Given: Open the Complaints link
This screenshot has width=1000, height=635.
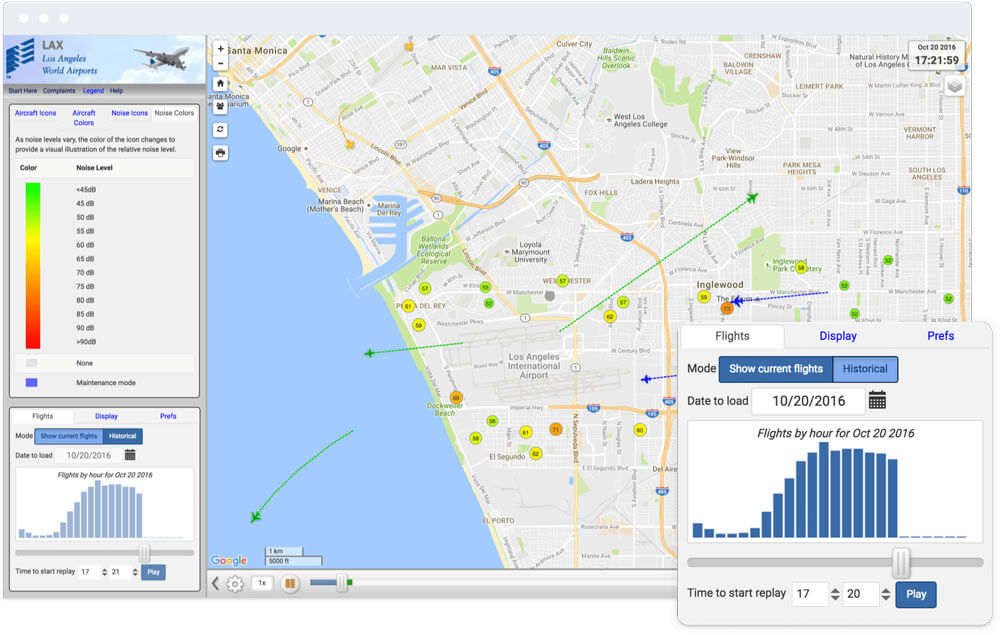Looking at the screenshot, I should 59,91.
